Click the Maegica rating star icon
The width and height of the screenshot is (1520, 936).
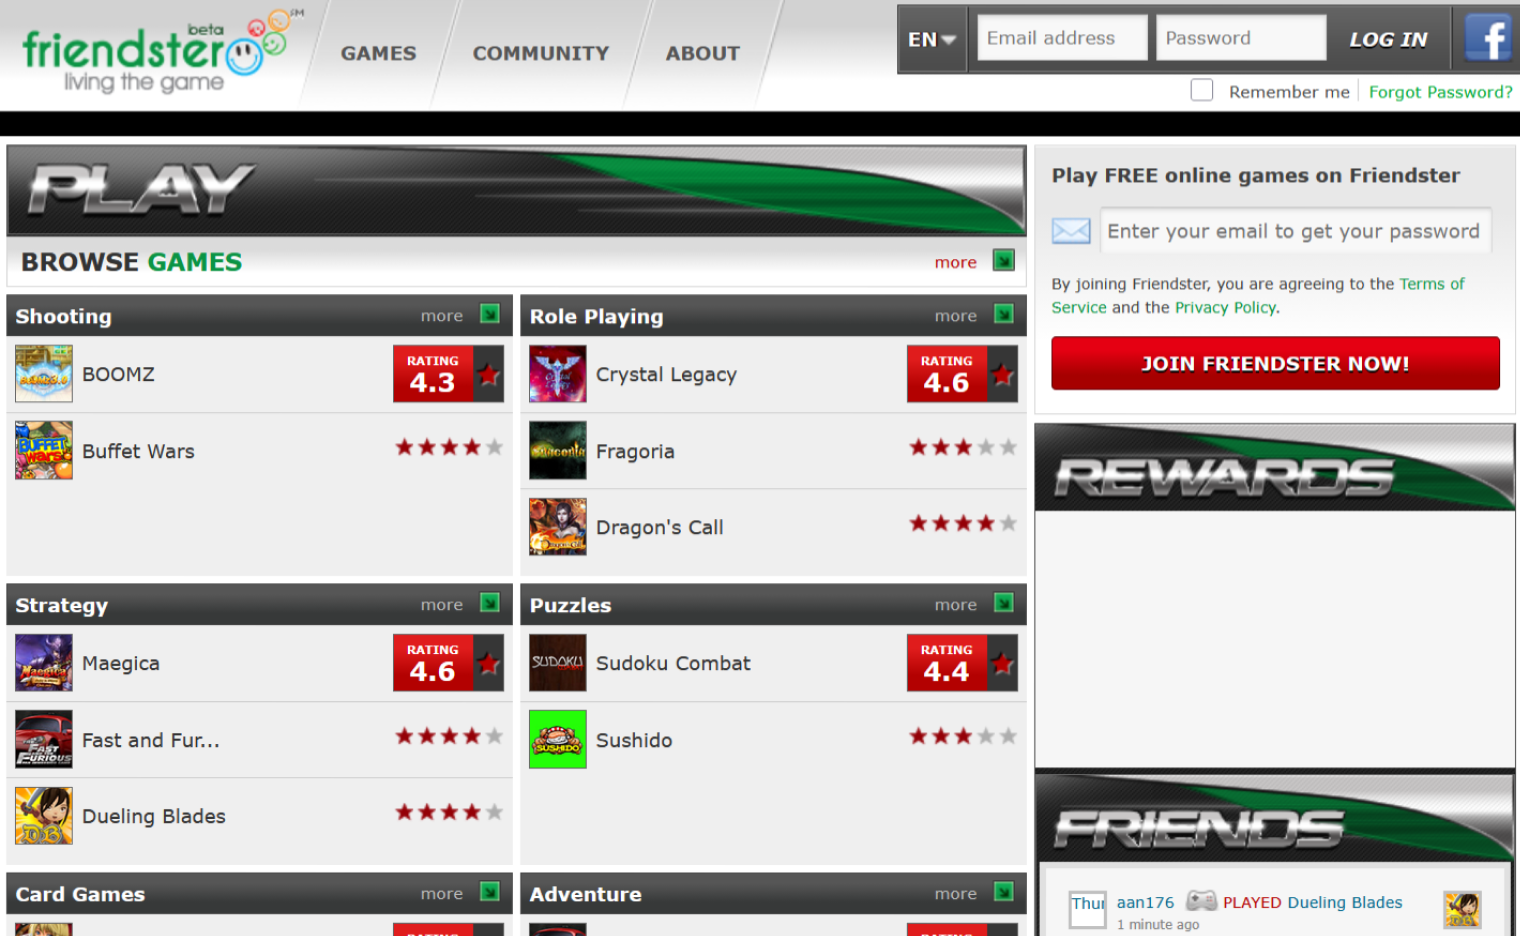489,663
